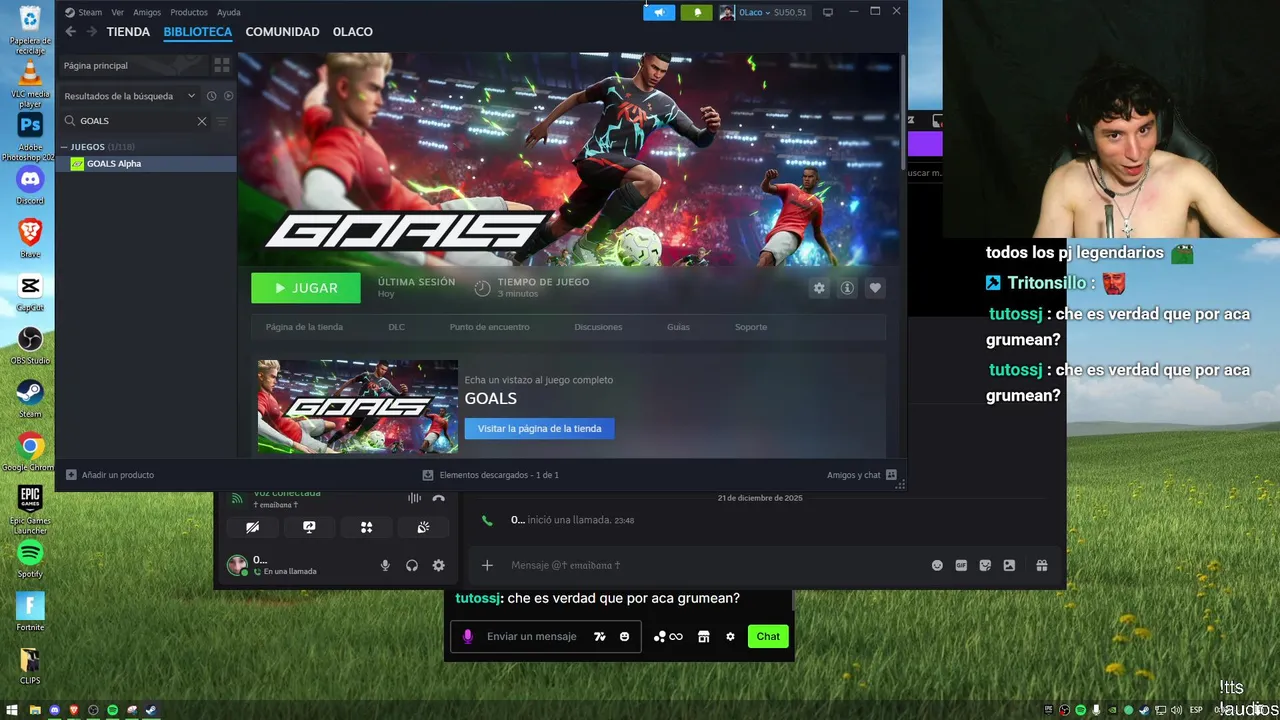Open Resultados de la búsqueda dropdown
Screen dimensions: 1280x720
click(x=130, y=96)
